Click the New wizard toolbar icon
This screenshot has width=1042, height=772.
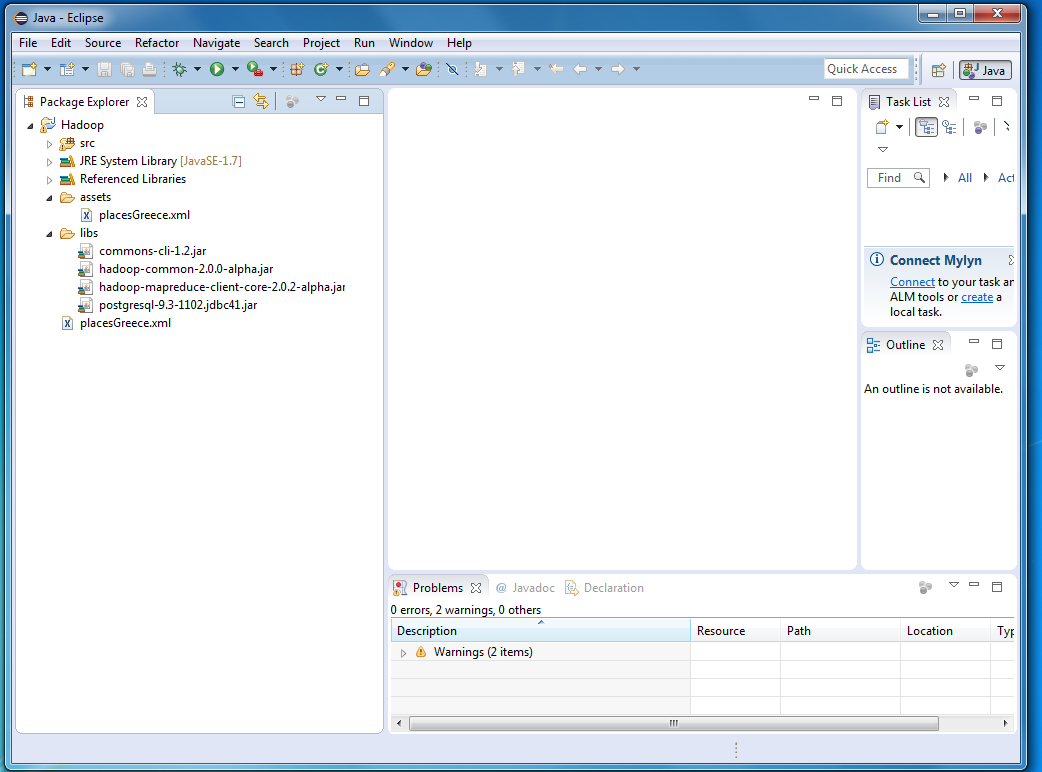pos(29,69)
